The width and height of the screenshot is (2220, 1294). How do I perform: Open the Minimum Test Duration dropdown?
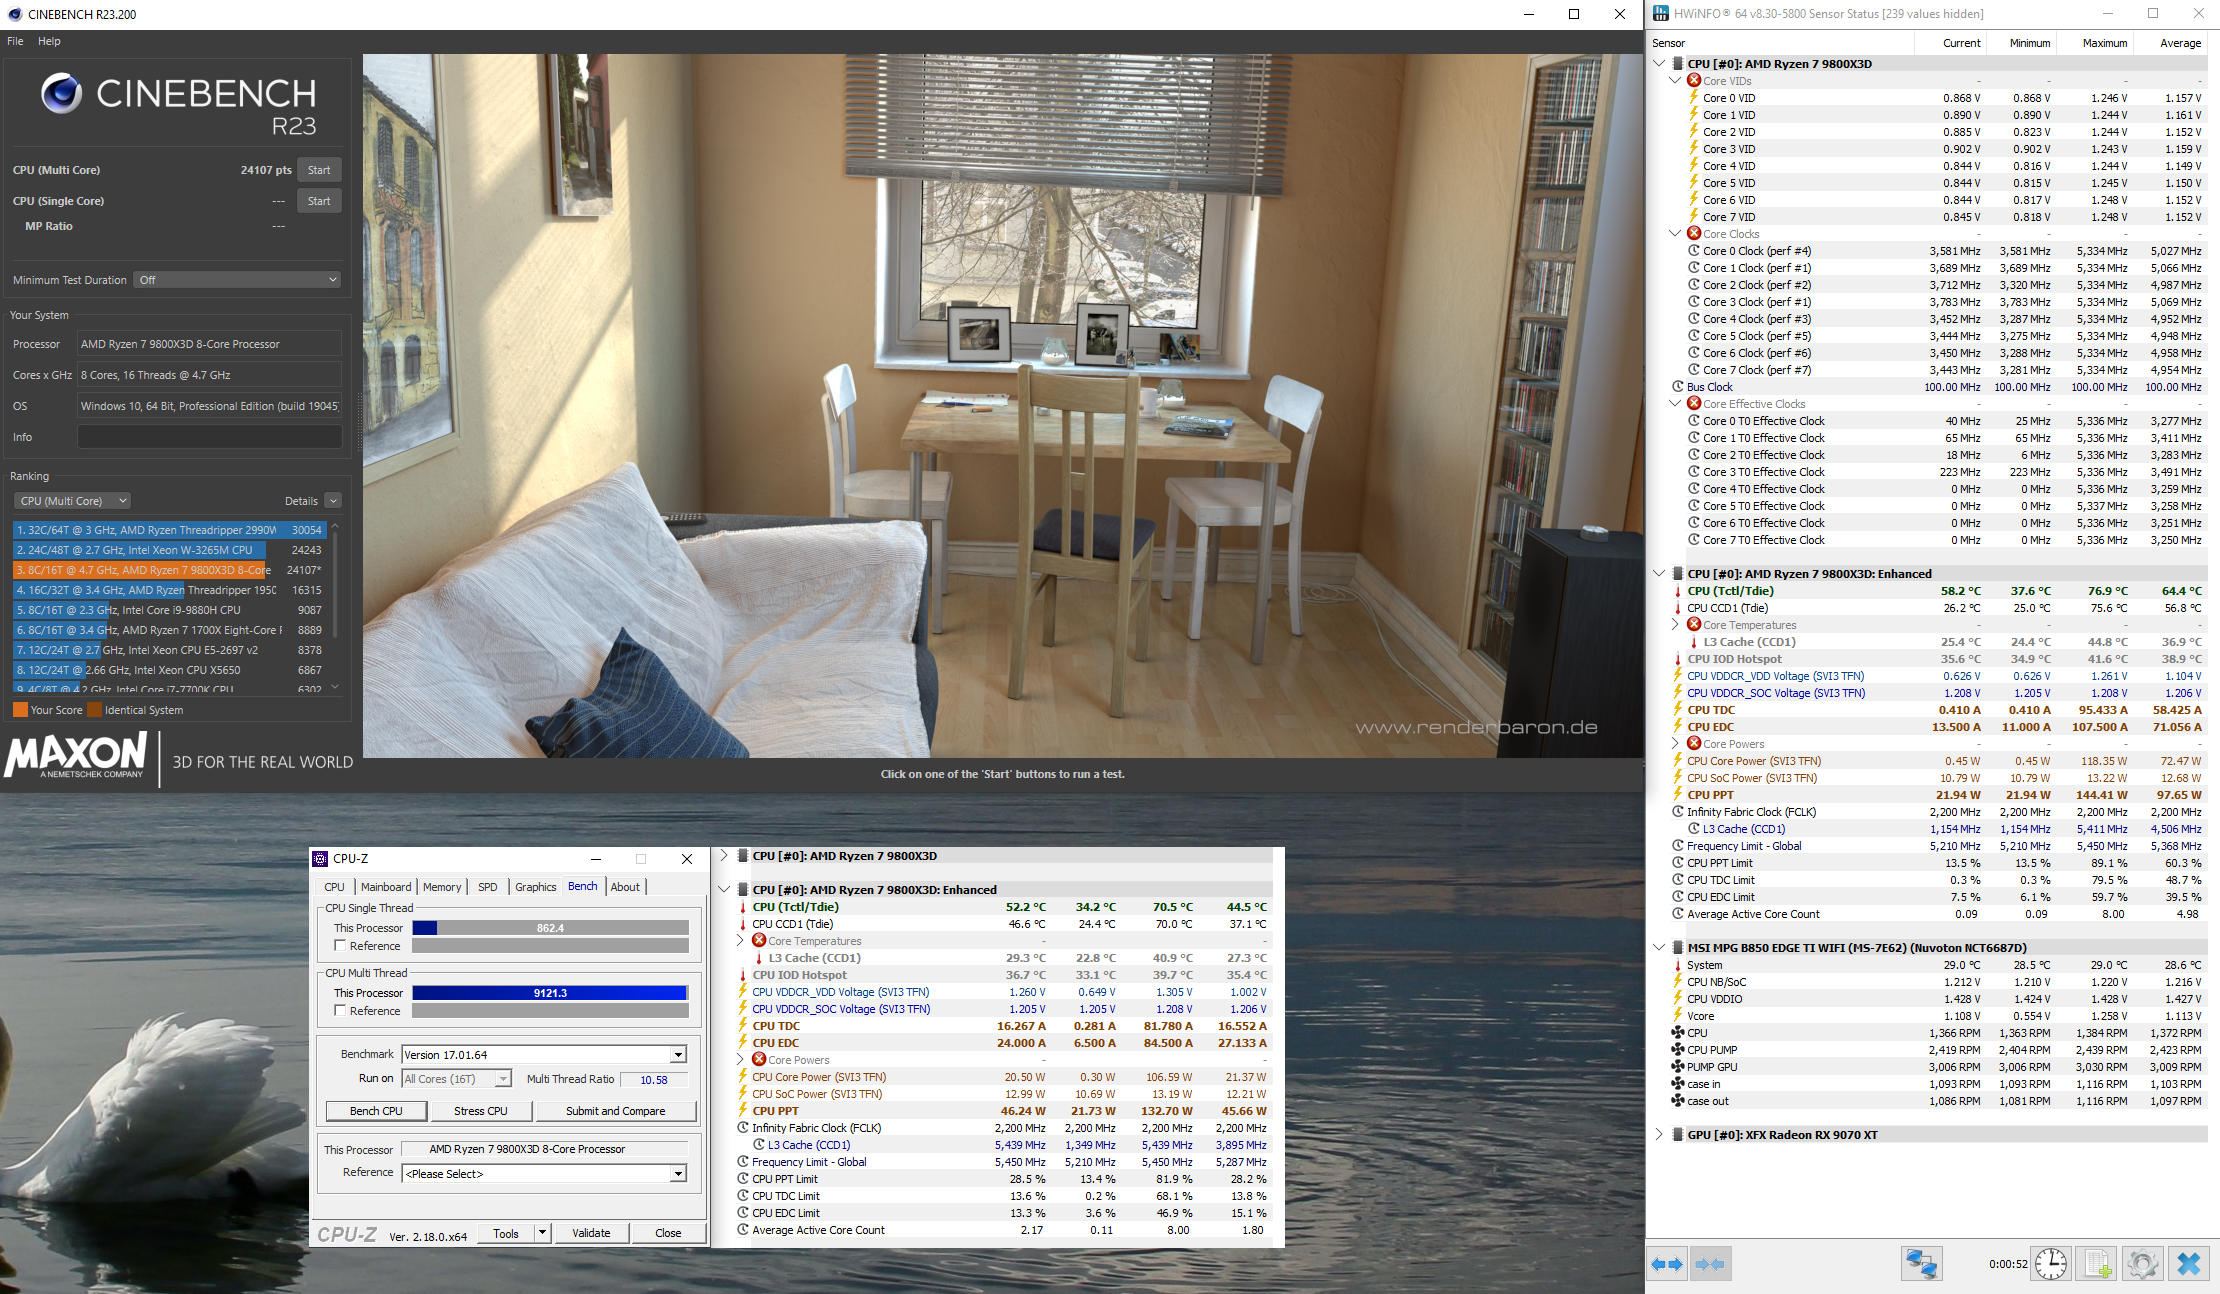(x=237, y=280)
